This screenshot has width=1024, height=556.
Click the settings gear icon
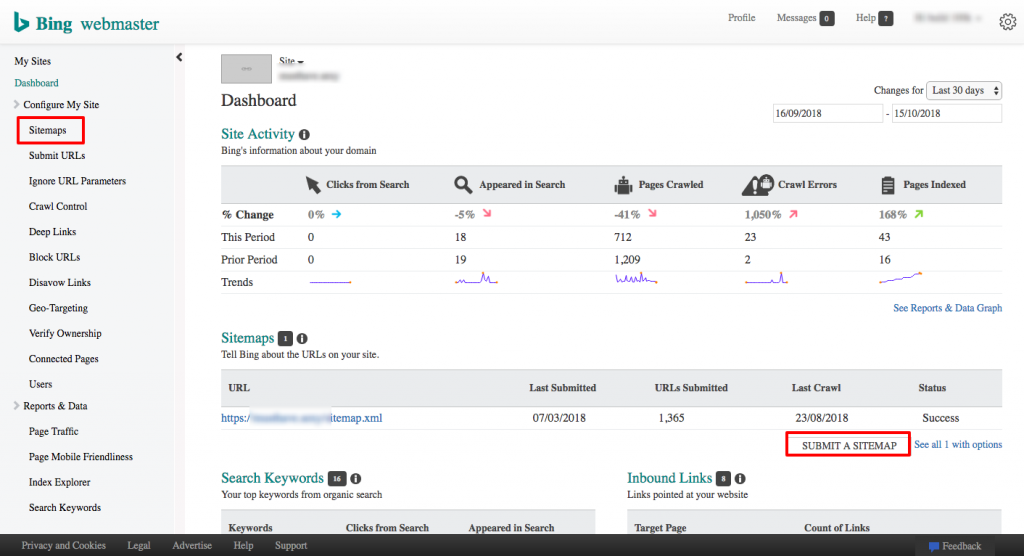coord(1007,22)
